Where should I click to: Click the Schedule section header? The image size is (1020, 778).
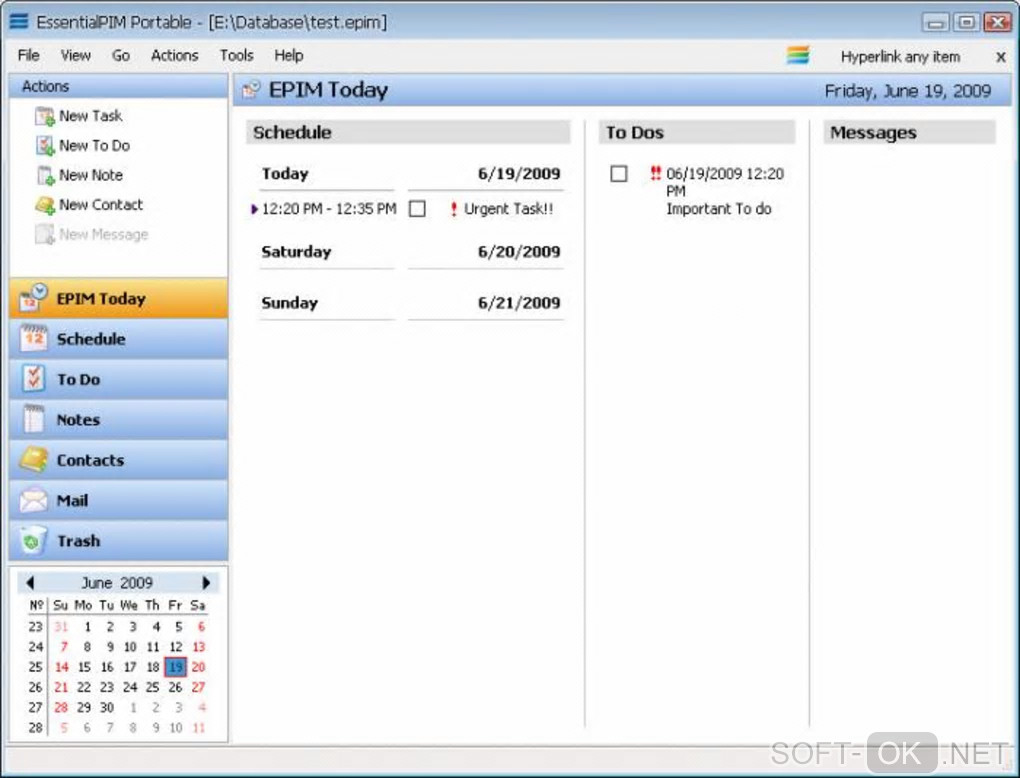click(408, 132)
